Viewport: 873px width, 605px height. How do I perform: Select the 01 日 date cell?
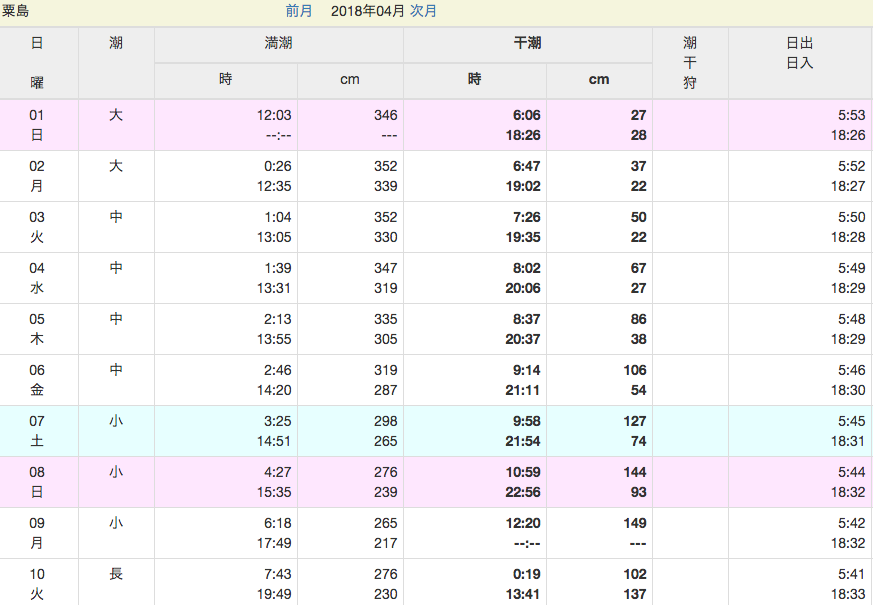coord(37,125)
